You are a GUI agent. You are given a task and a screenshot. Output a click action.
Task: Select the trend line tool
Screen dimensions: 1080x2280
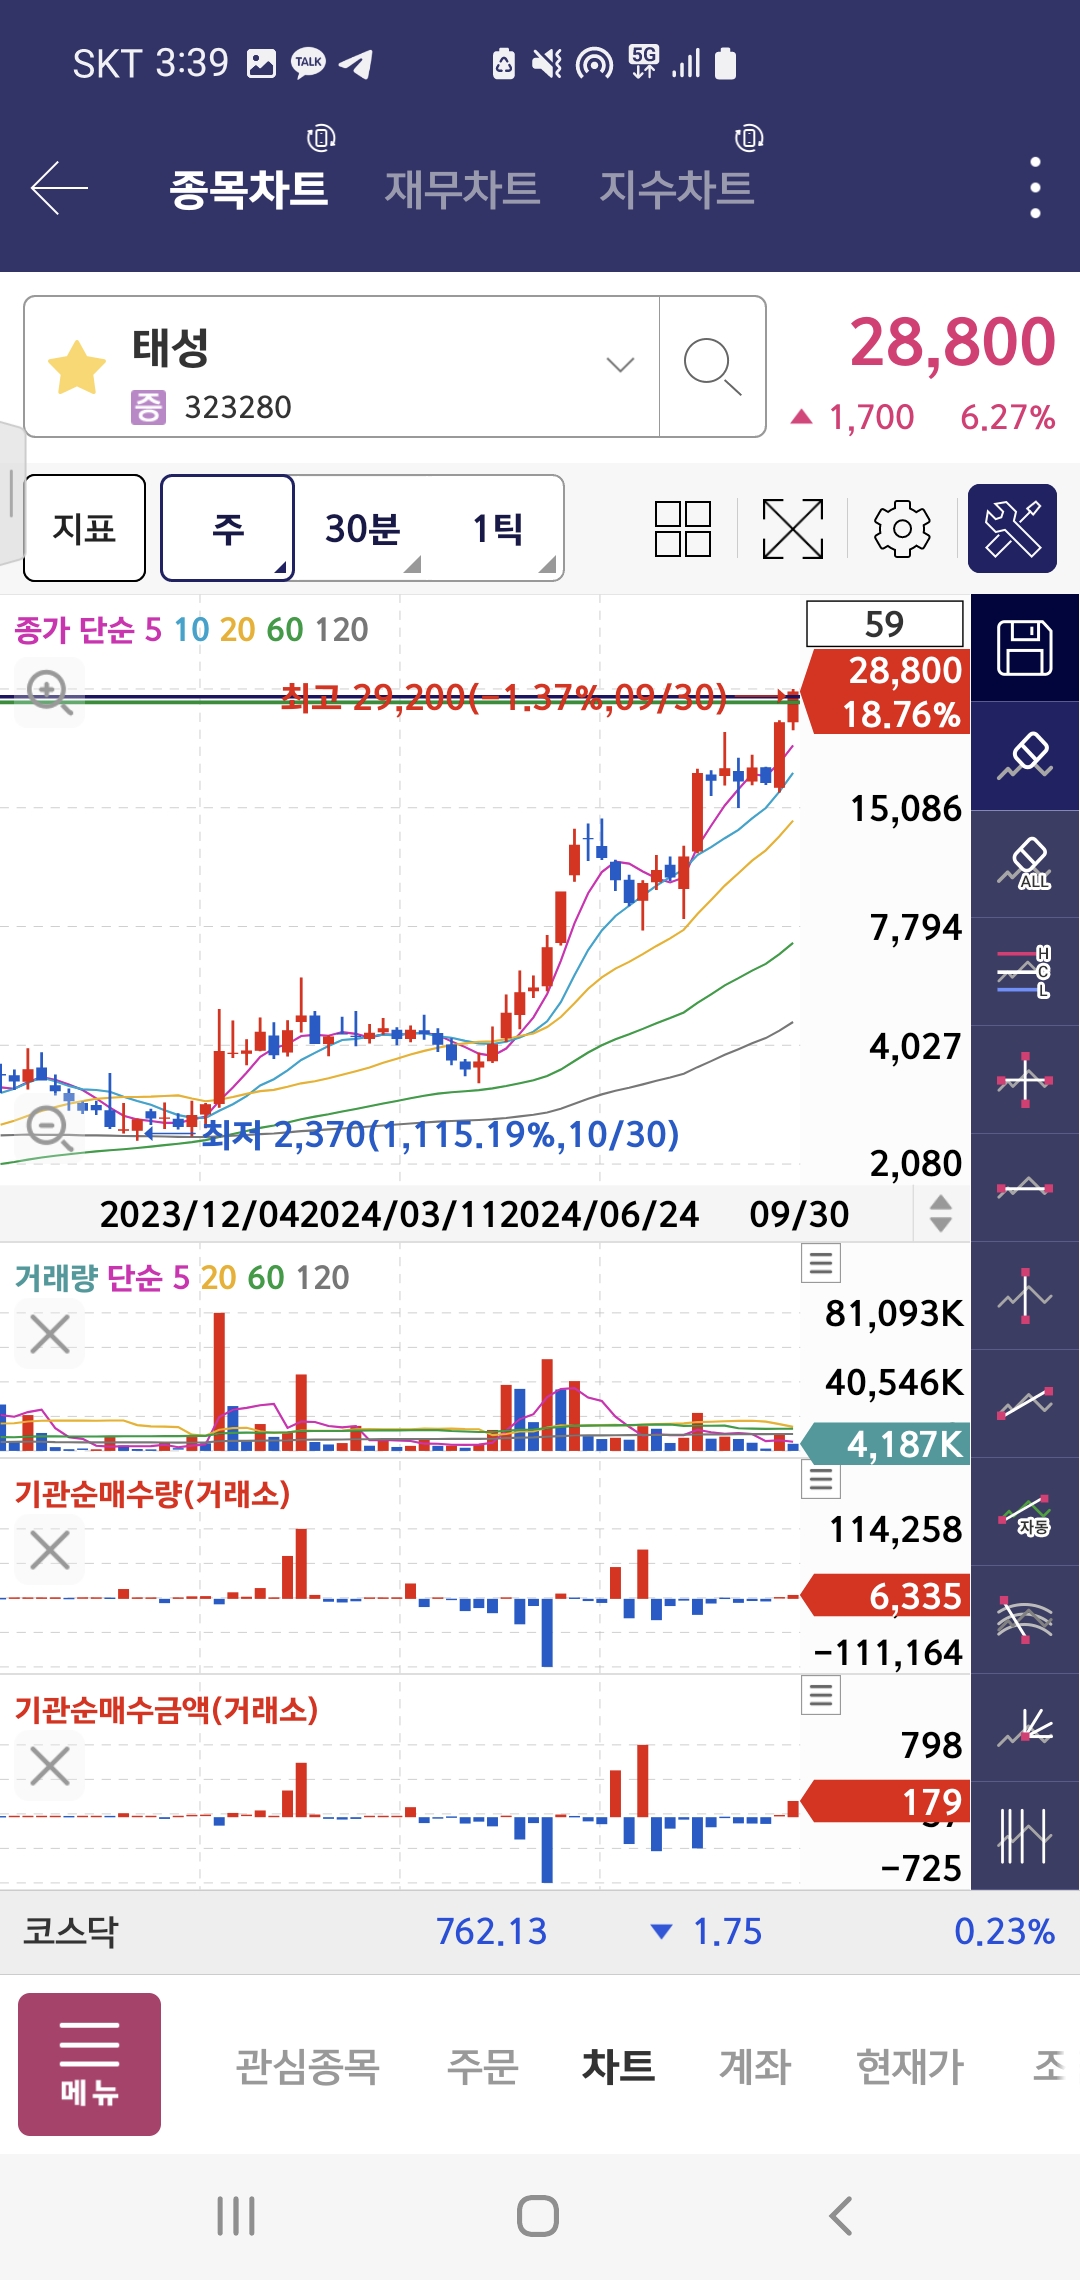(x=1025, y=1404)
